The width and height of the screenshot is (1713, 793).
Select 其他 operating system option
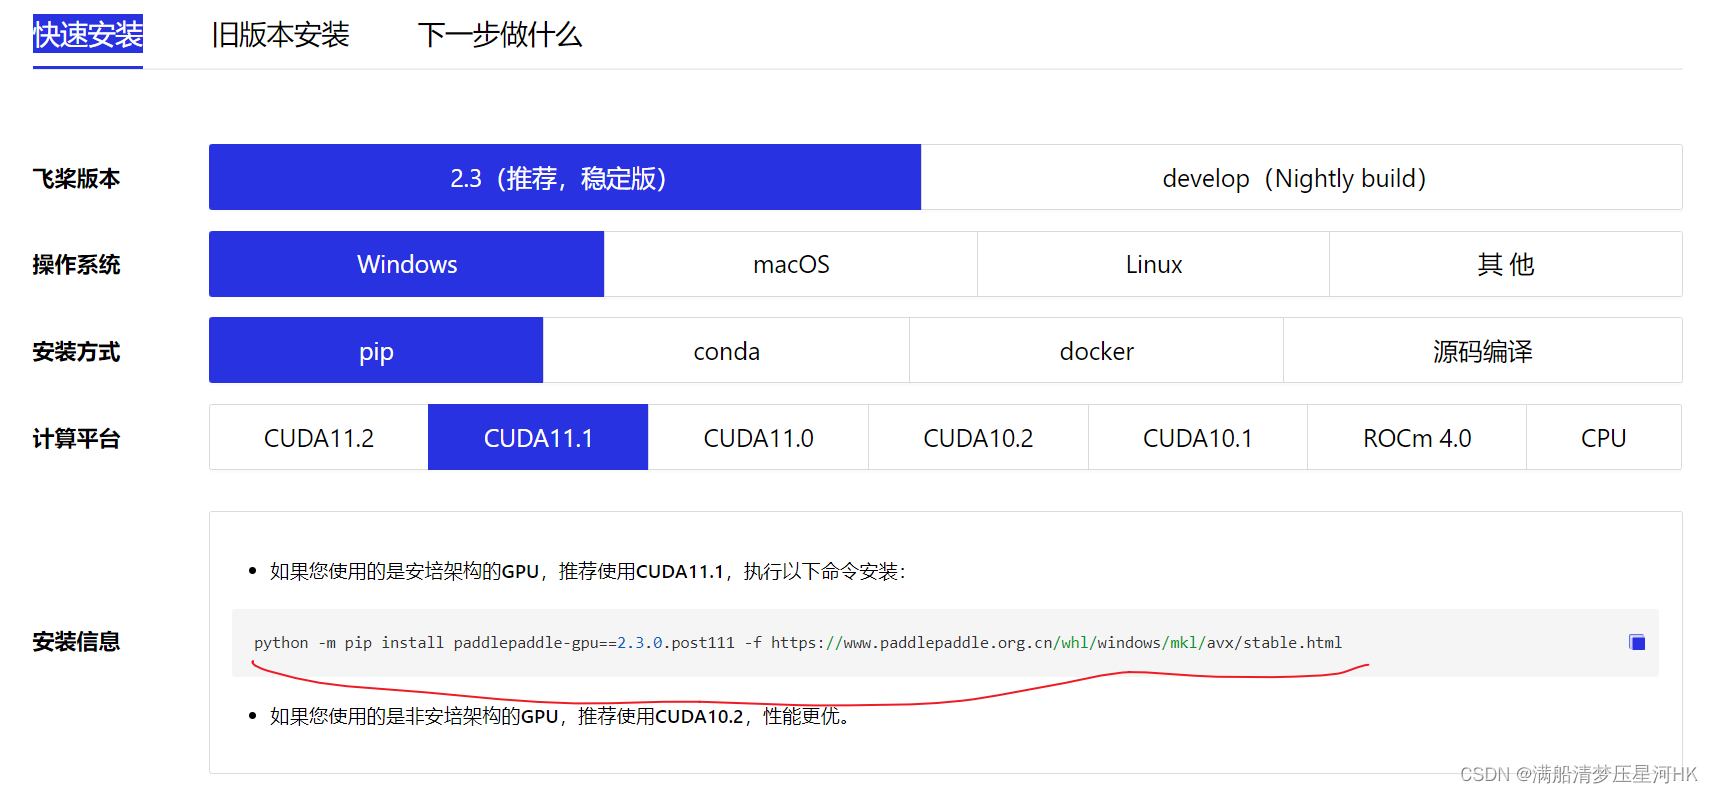coord(1506,264)
